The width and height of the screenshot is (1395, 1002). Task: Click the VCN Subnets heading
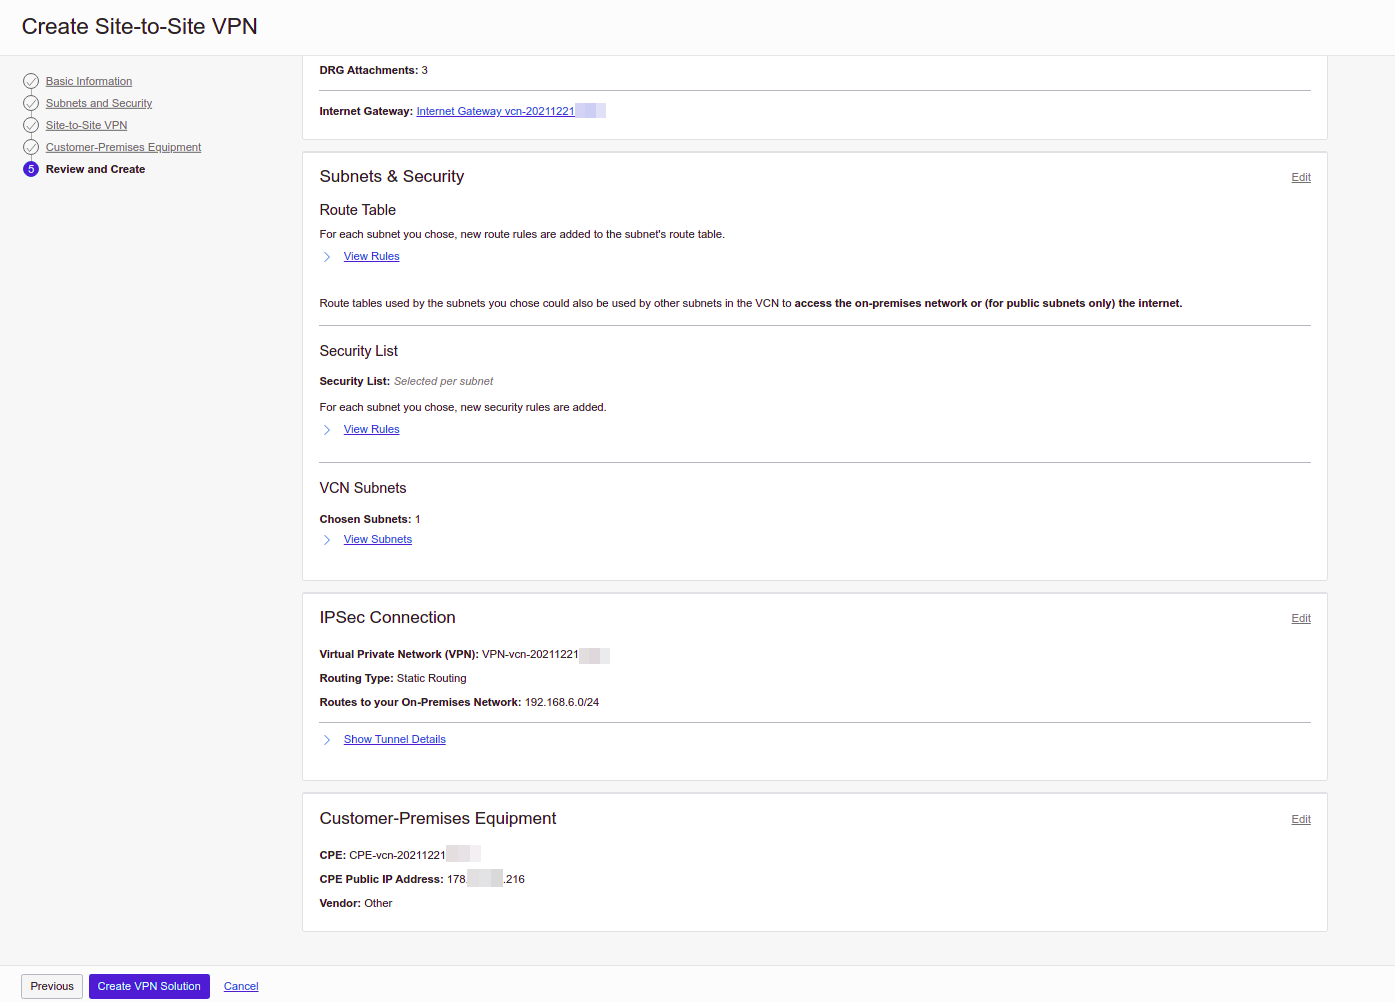tap(363, 488)
